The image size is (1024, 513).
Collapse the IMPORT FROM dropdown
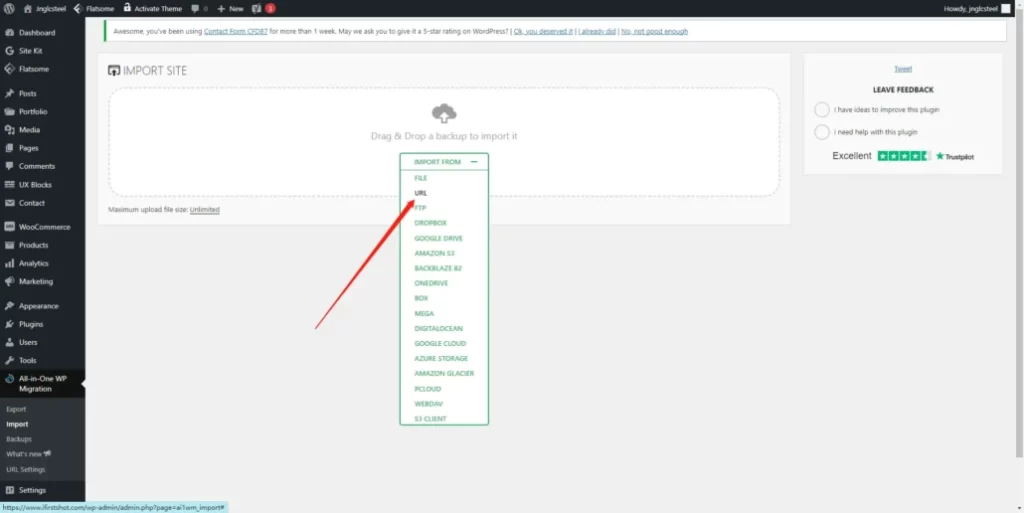(x=444, y=162)
